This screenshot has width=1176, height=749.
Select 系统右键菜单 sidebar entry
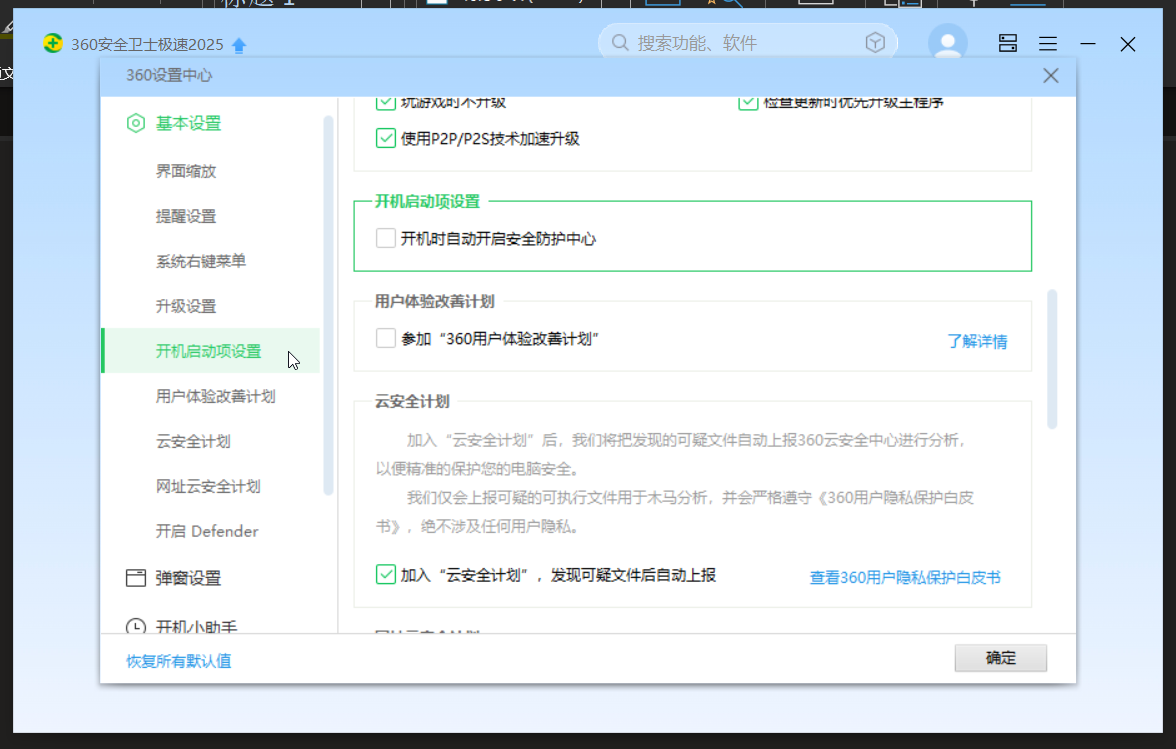pyautogui.click(x=200, y=261)
